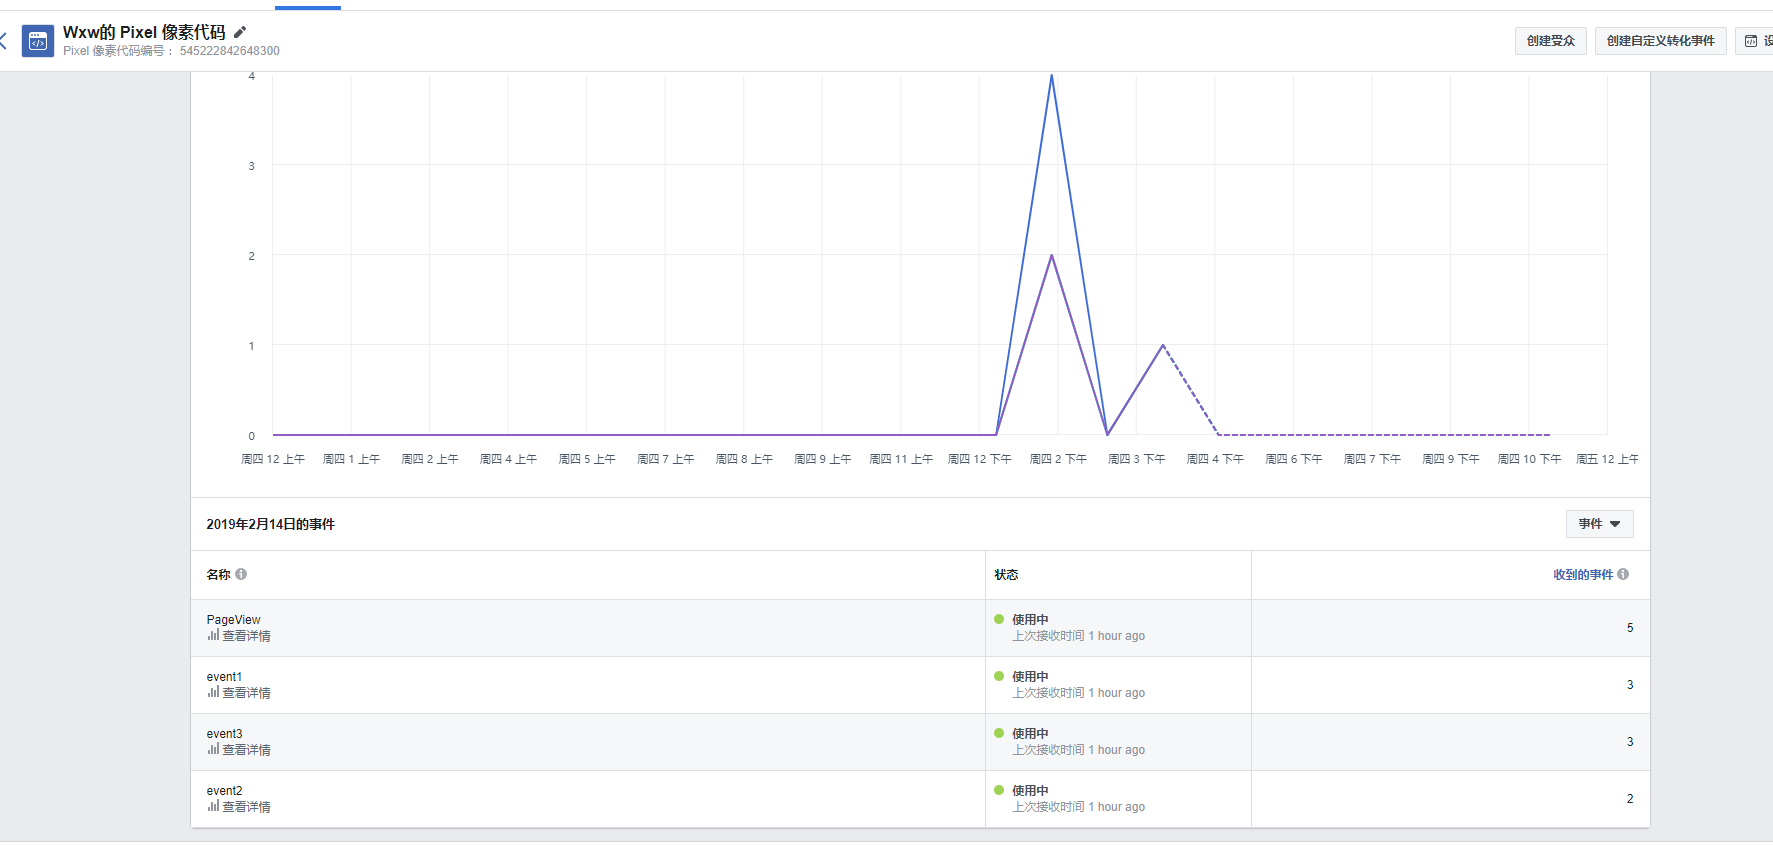The image size is (1773, 846).
Task: Open 查看详情 for PageView
Action: (246, 636)
